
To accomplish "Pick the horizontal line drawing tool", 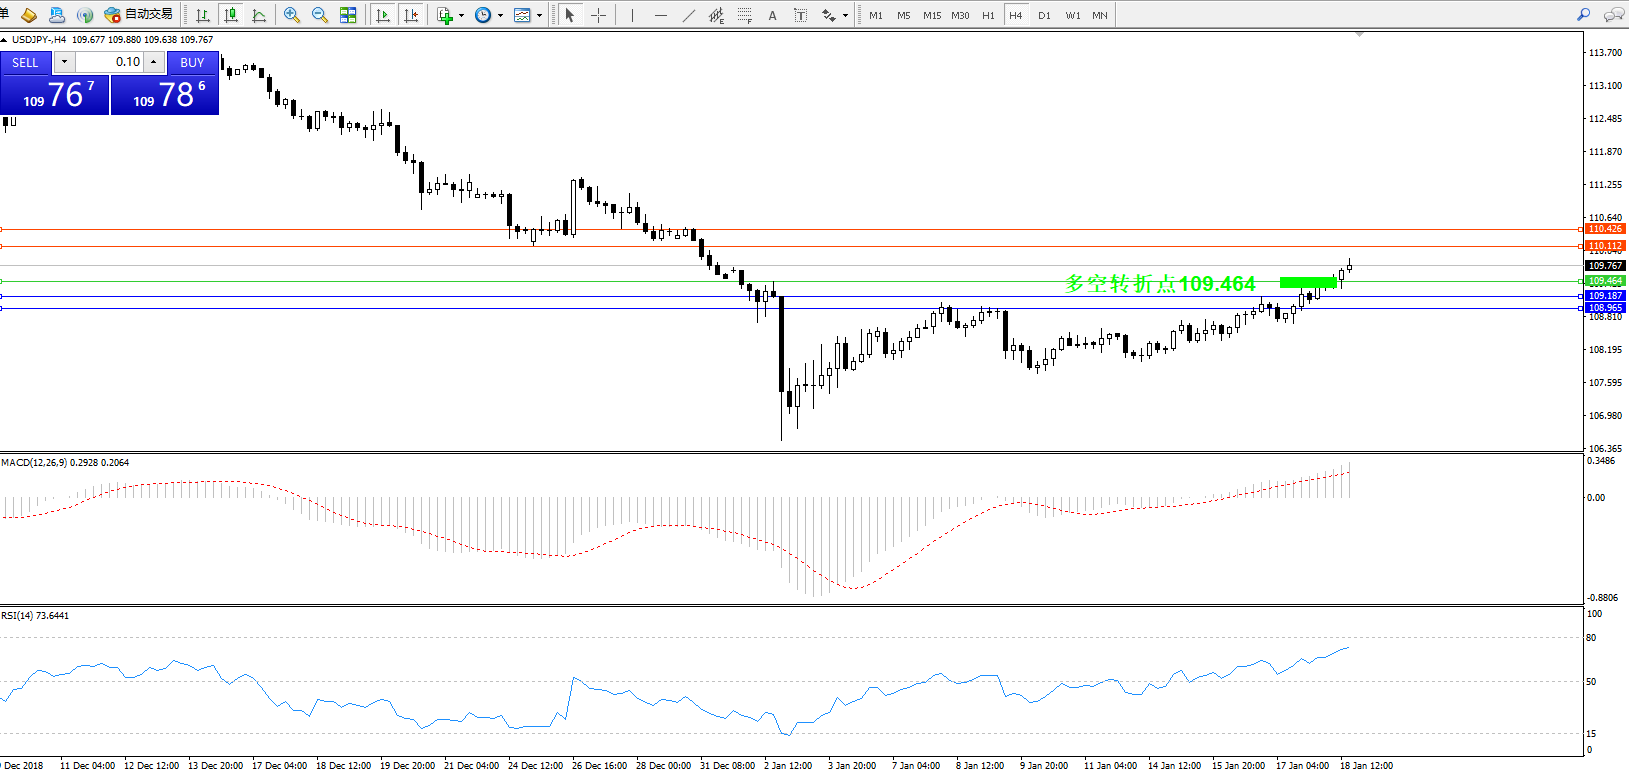I will point(660,15).
